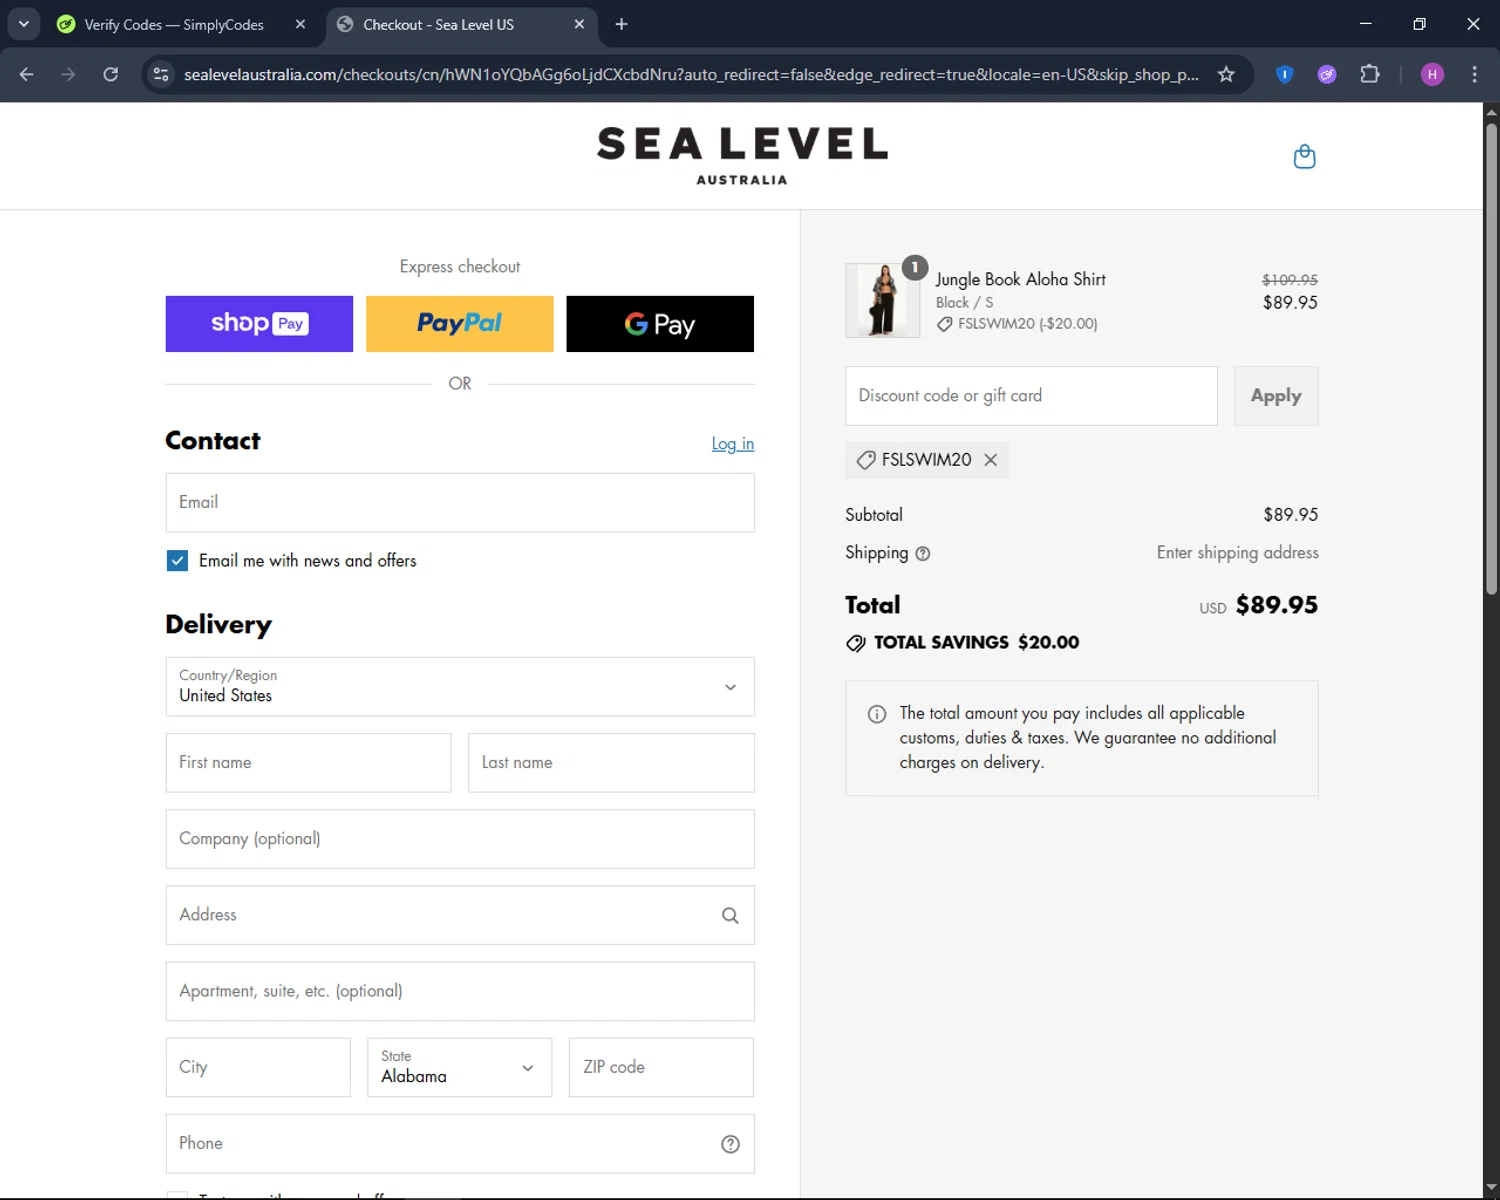Click the shipping help question mark icon

(923, 554)
